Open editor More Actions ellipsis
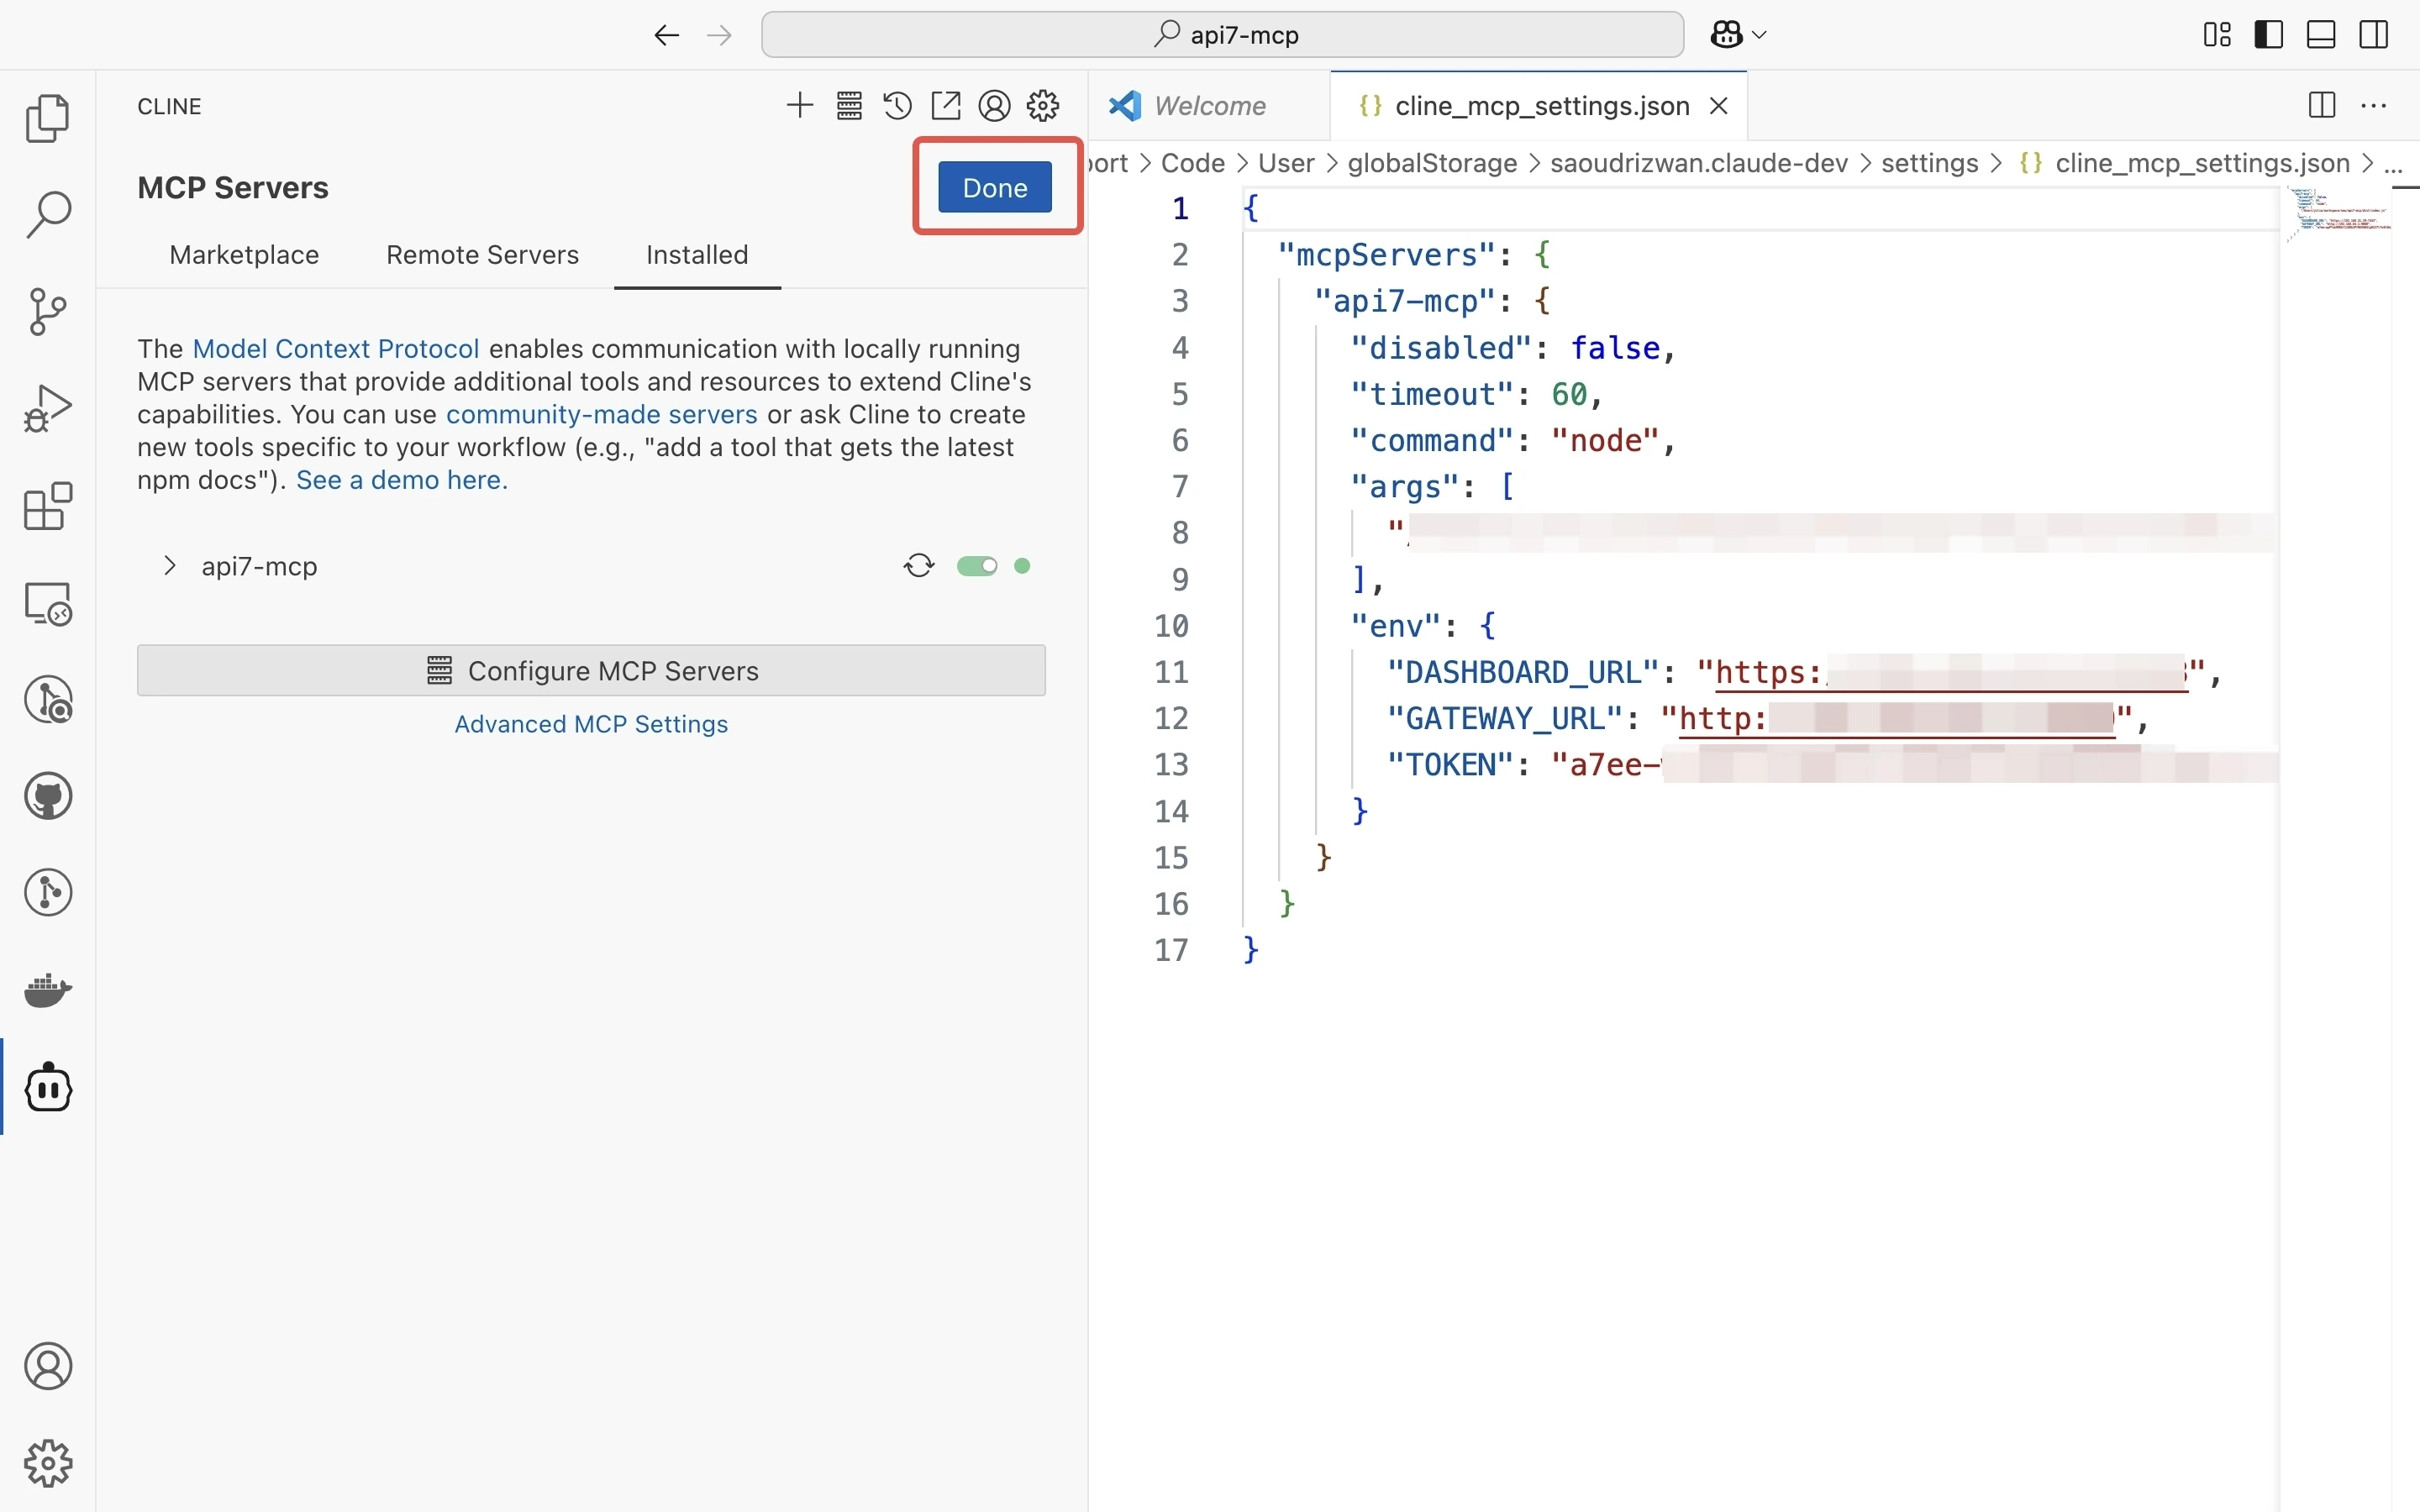The height and width of the screenshot is (1512, 2420). (x=2374, y=105)
